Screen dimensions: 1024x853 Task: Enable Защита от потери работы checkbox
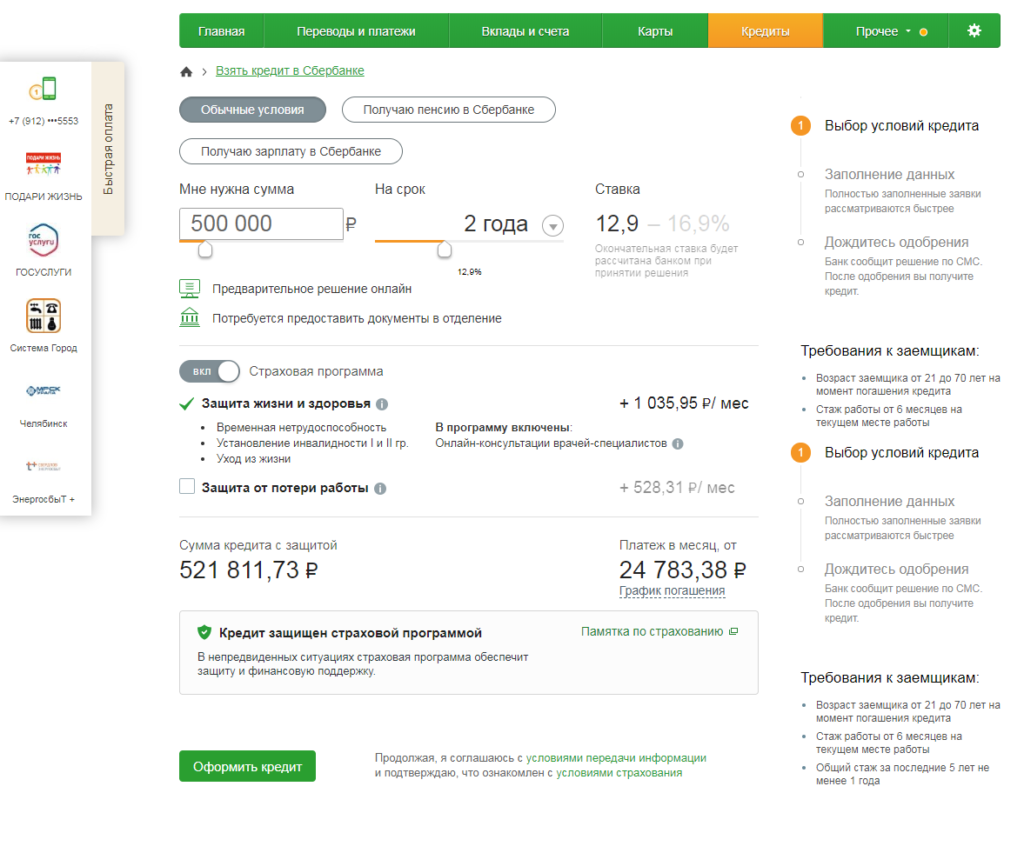[x=187, y=487]
